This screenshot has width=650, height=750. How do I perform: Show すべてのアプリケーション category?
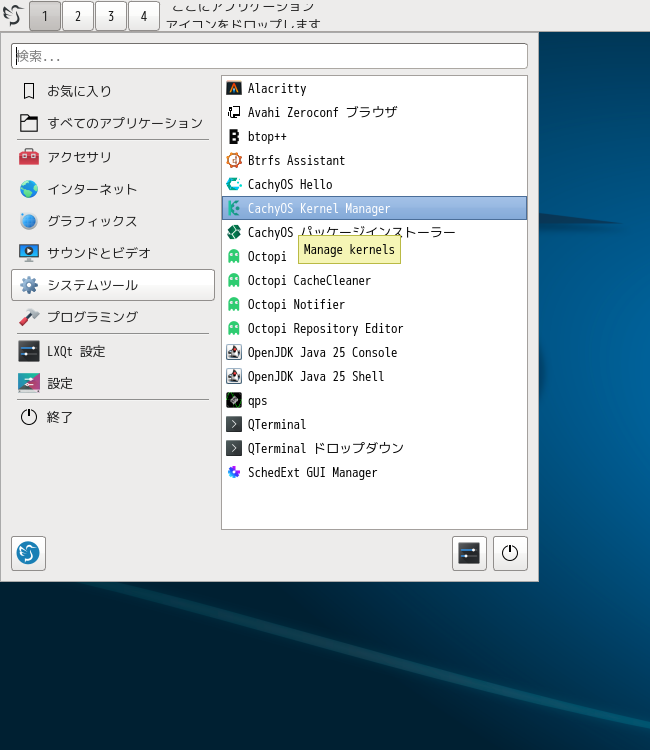point(113,123)
